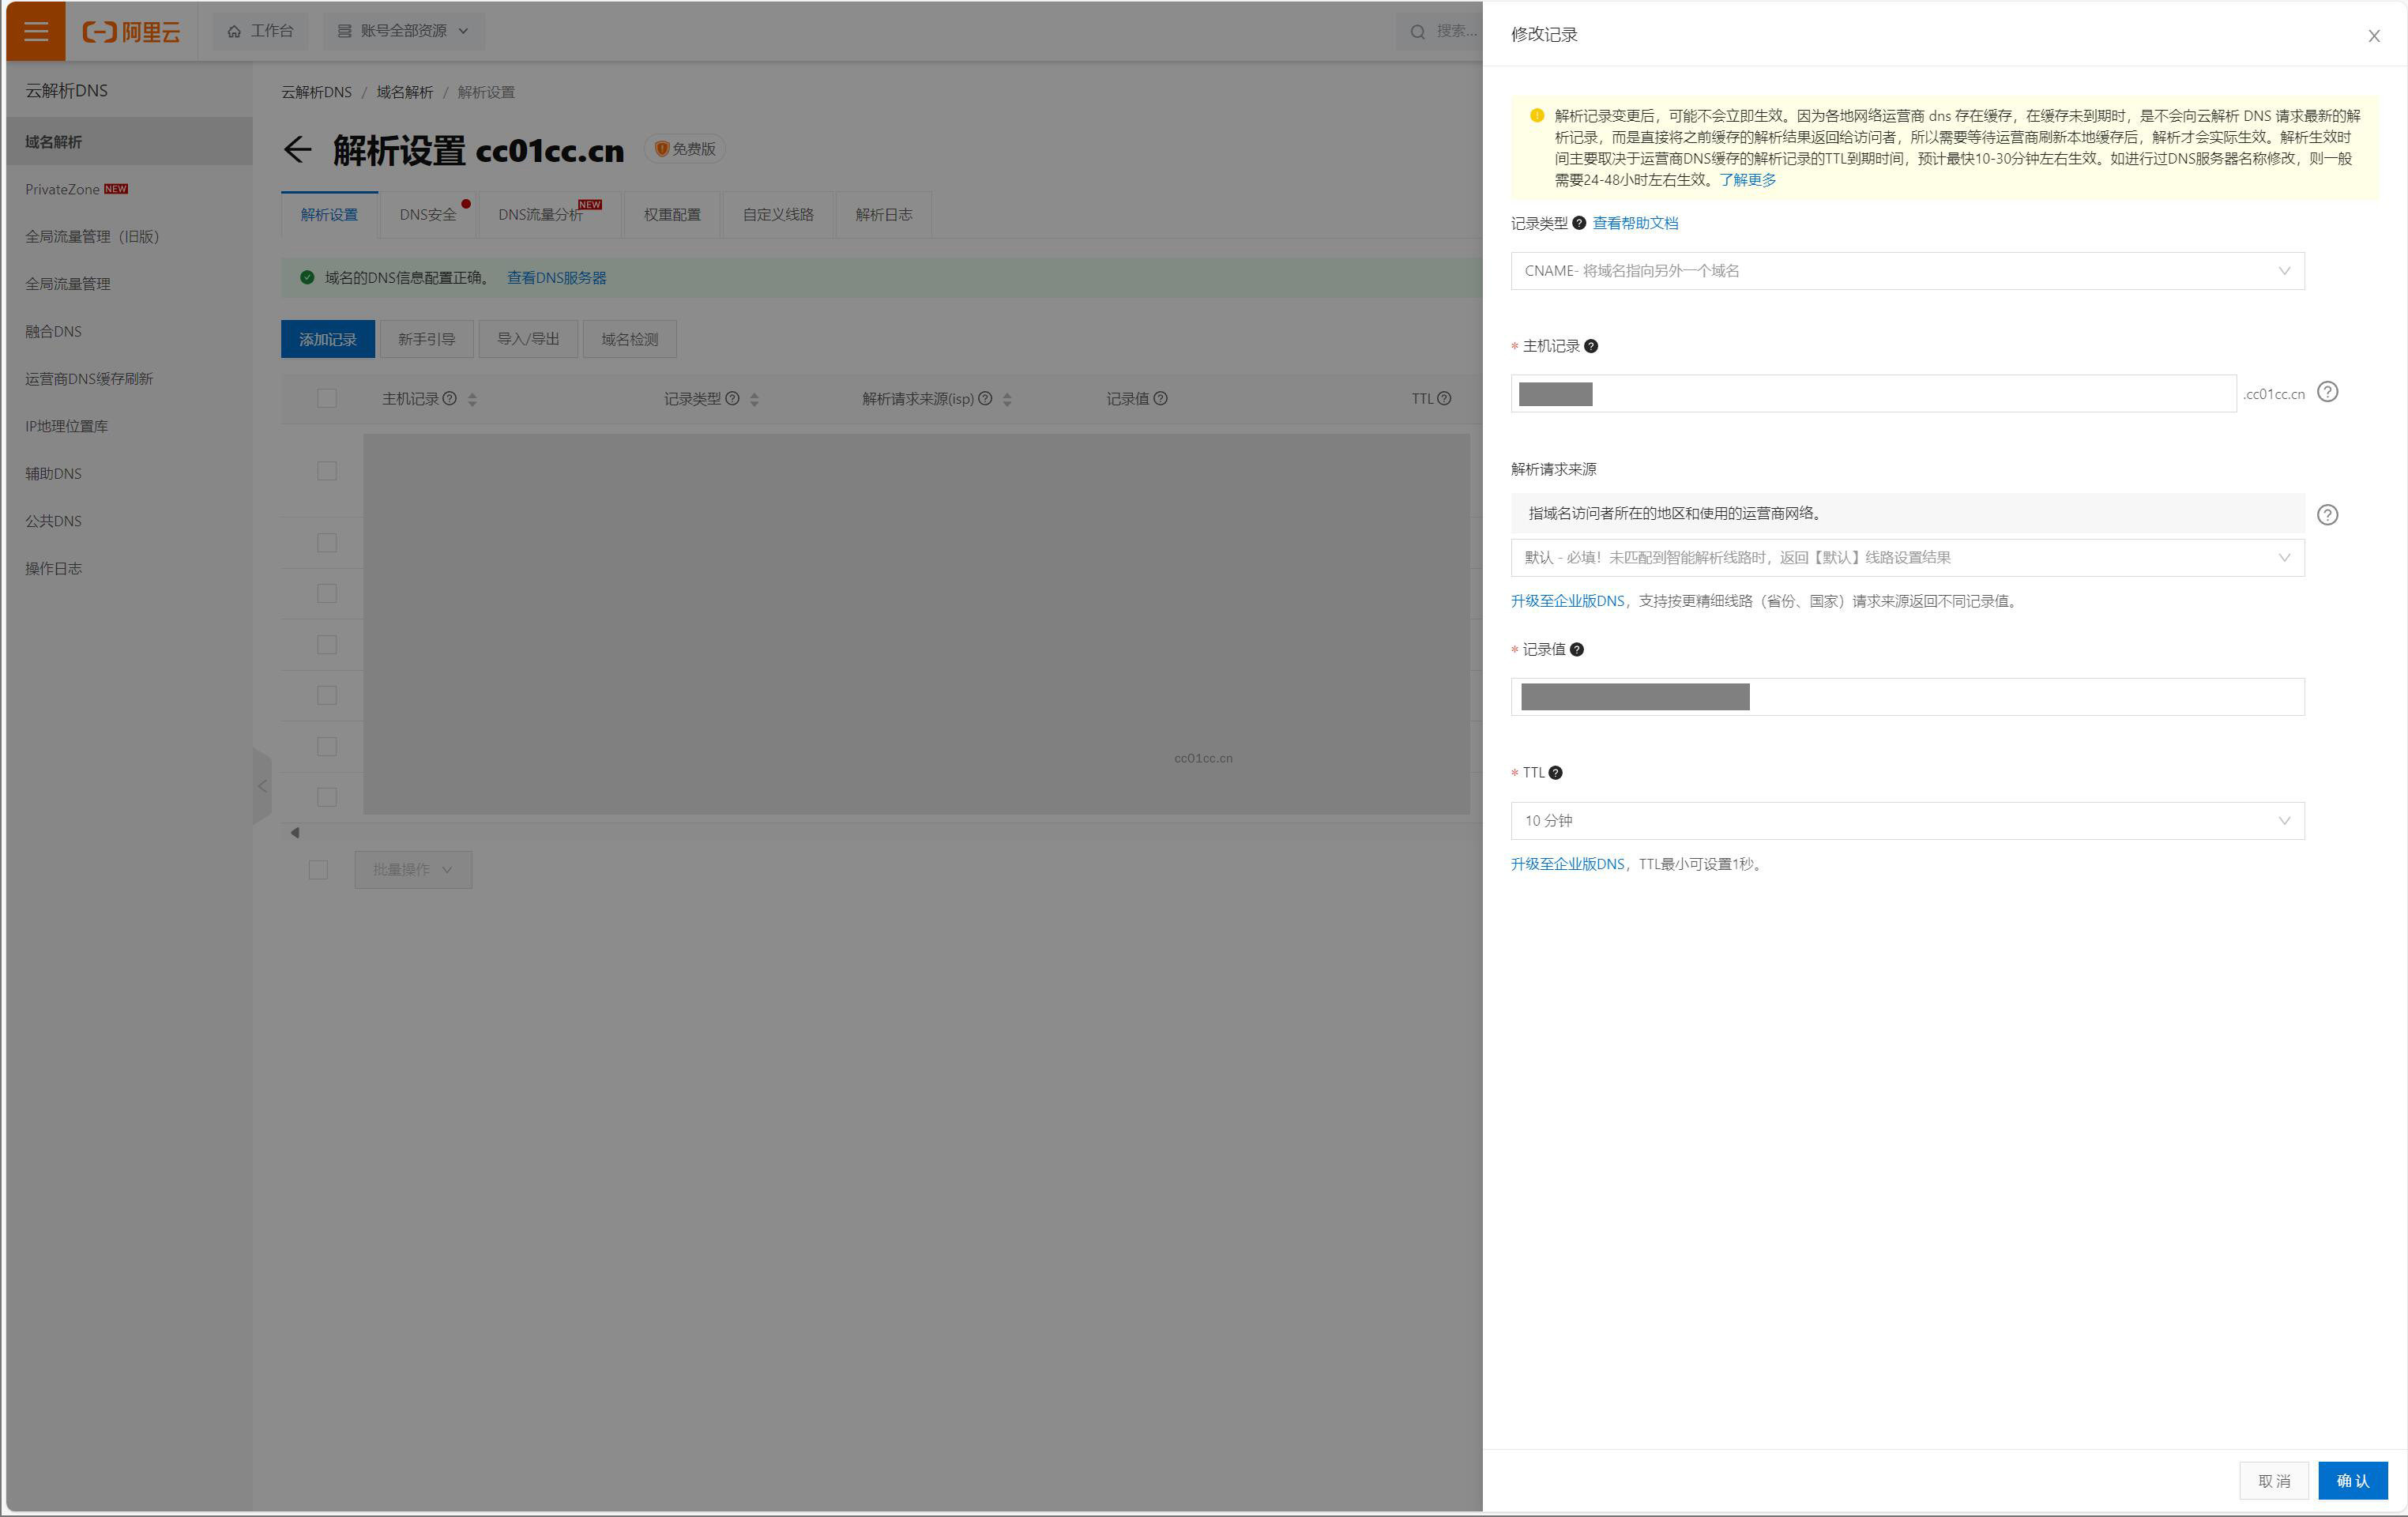Toggle the checkbox beside 批量操作
Viewport: 2408px width, 1517px height.
318,870
